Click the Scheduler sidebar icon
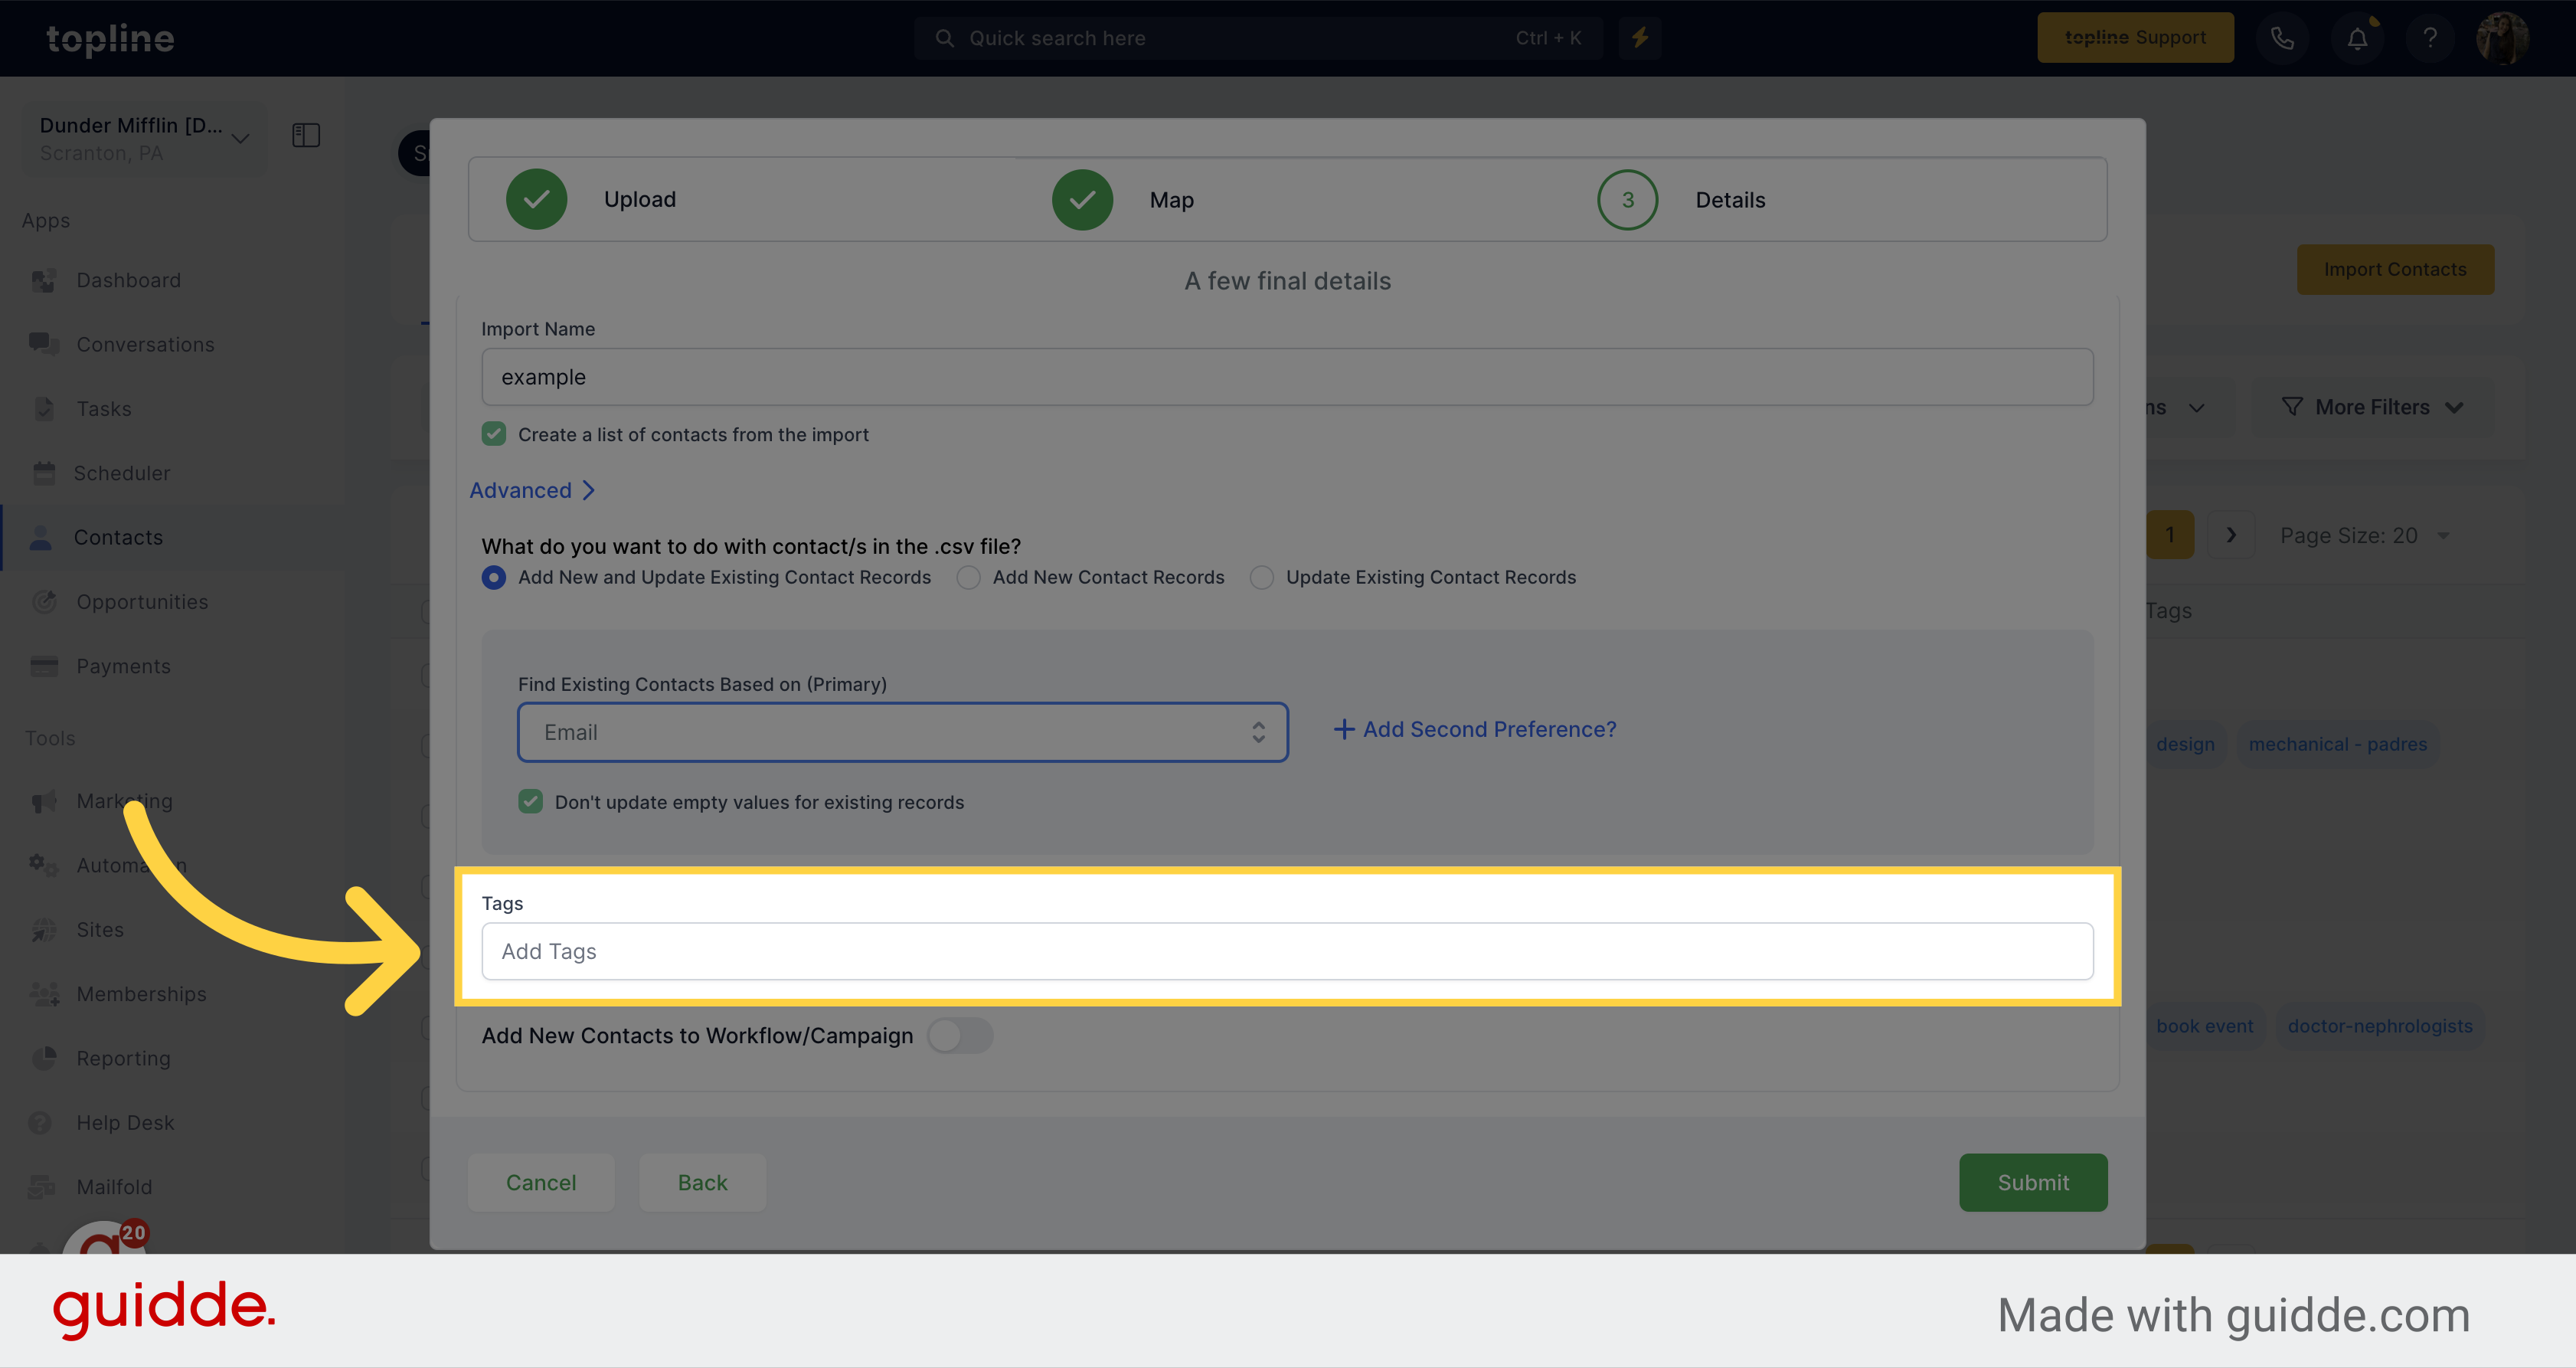The height and width of the screenshot is (1368, 2576). point(44,472)
